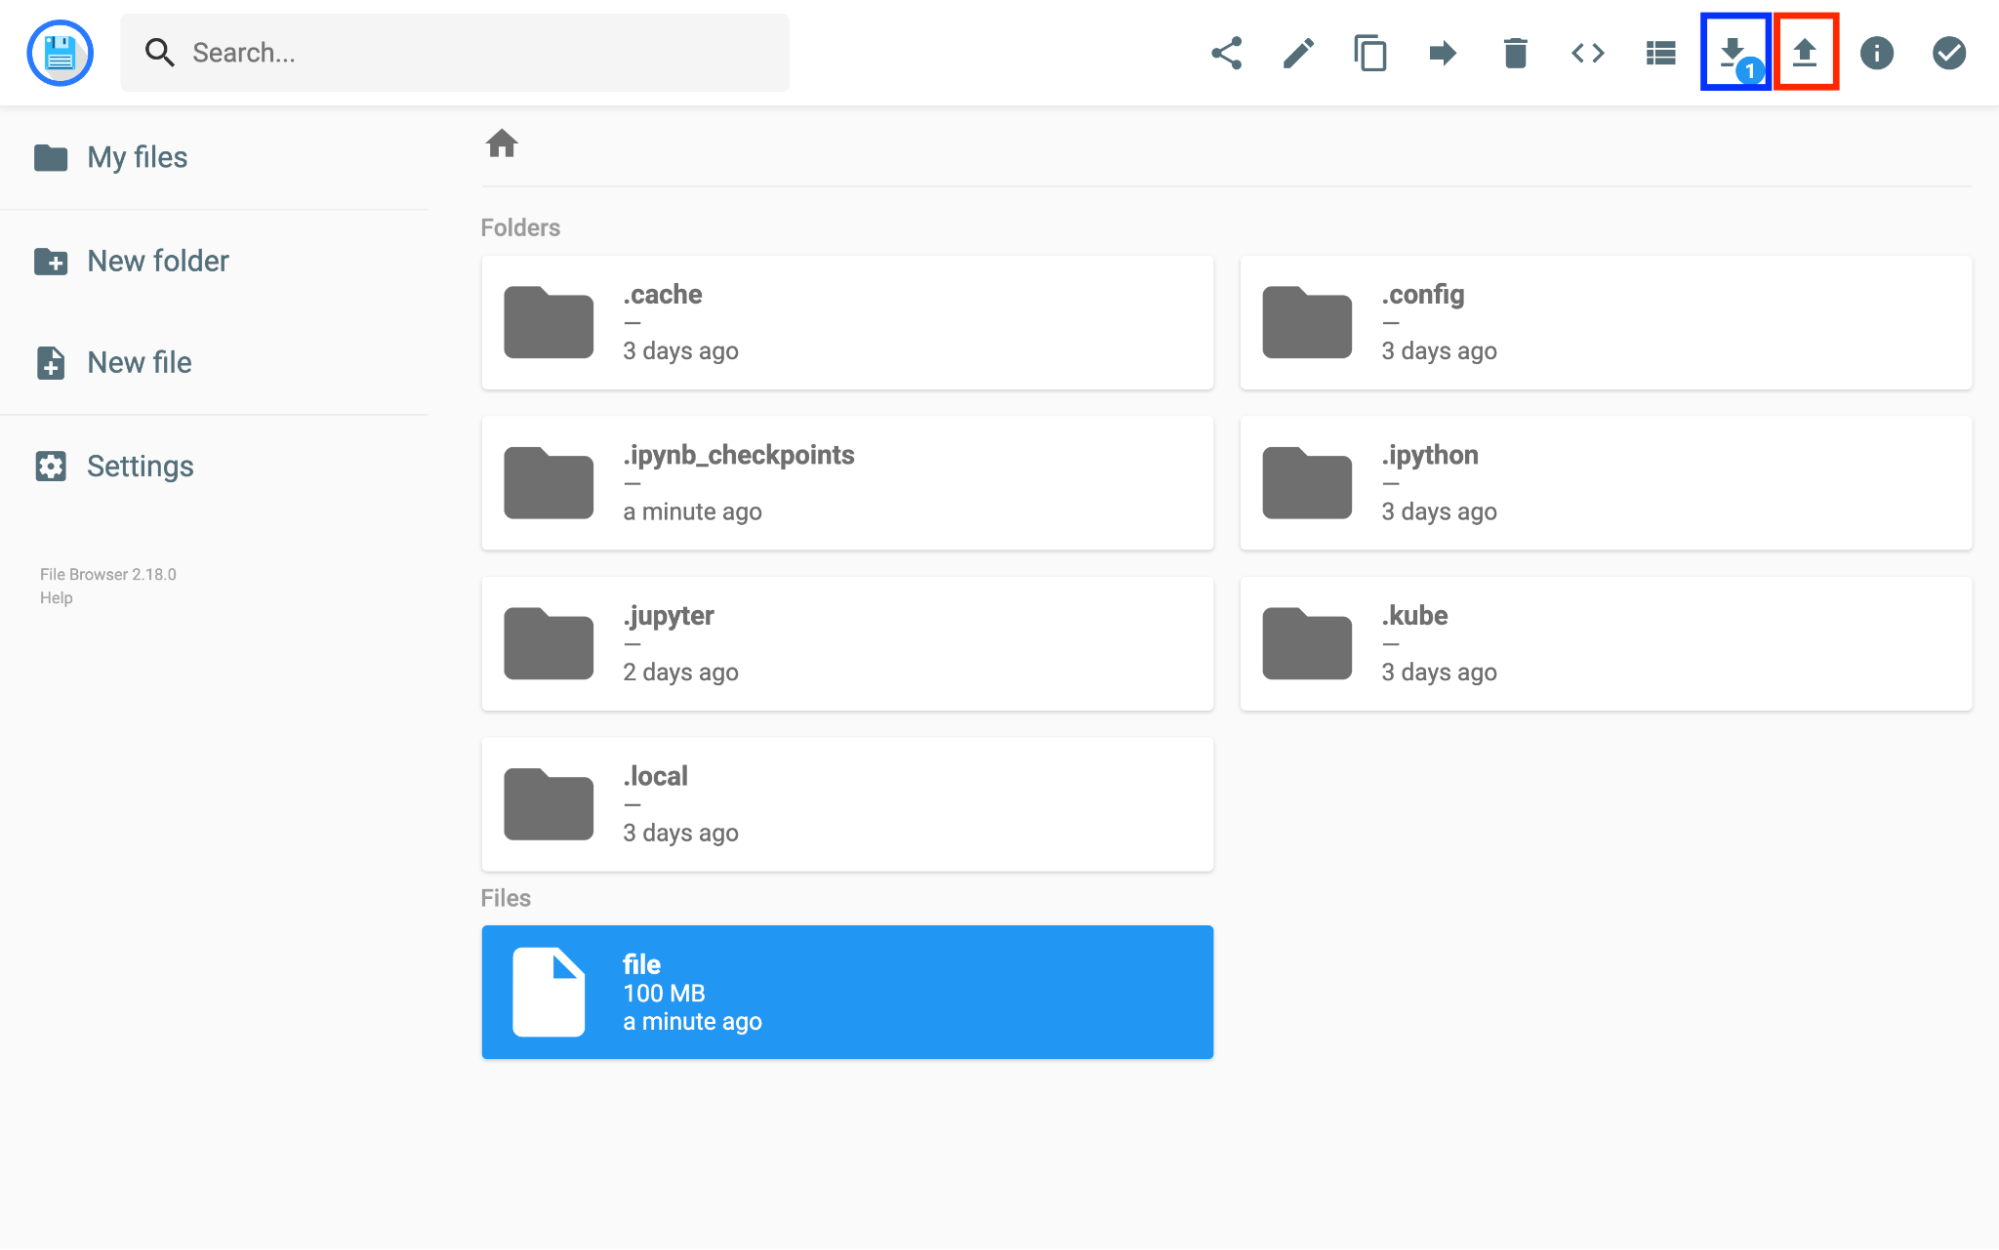Image resolution: width=1999 pixels, height=1250 pixels.
Task: Move file with the arrow icon
Action: coord(1443,53)
